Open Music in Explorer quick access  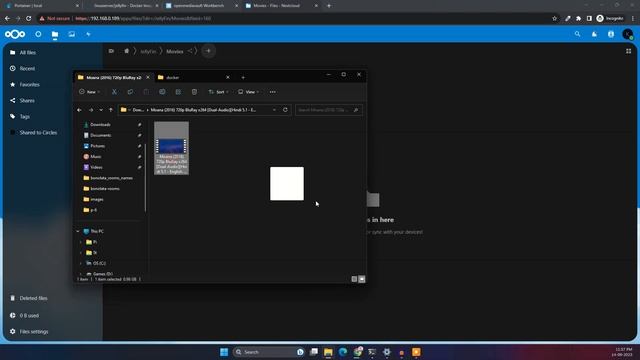(x=96, y=157)
